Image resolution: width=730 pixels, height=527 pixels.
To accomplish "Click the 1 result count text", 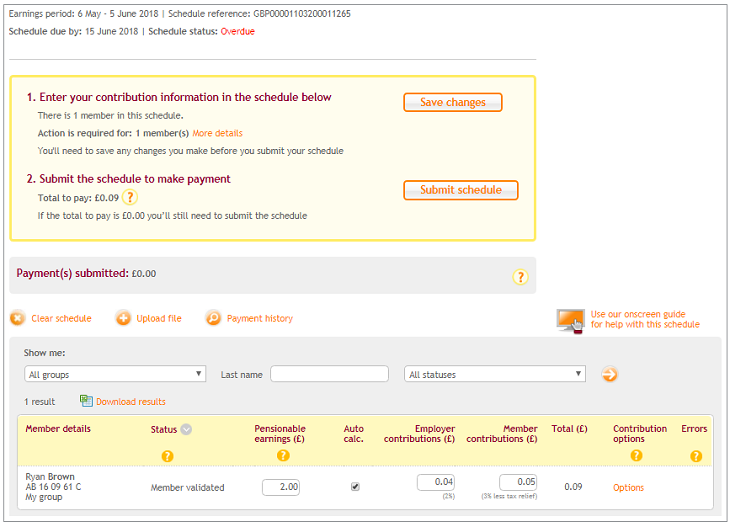I will [40, 401].
